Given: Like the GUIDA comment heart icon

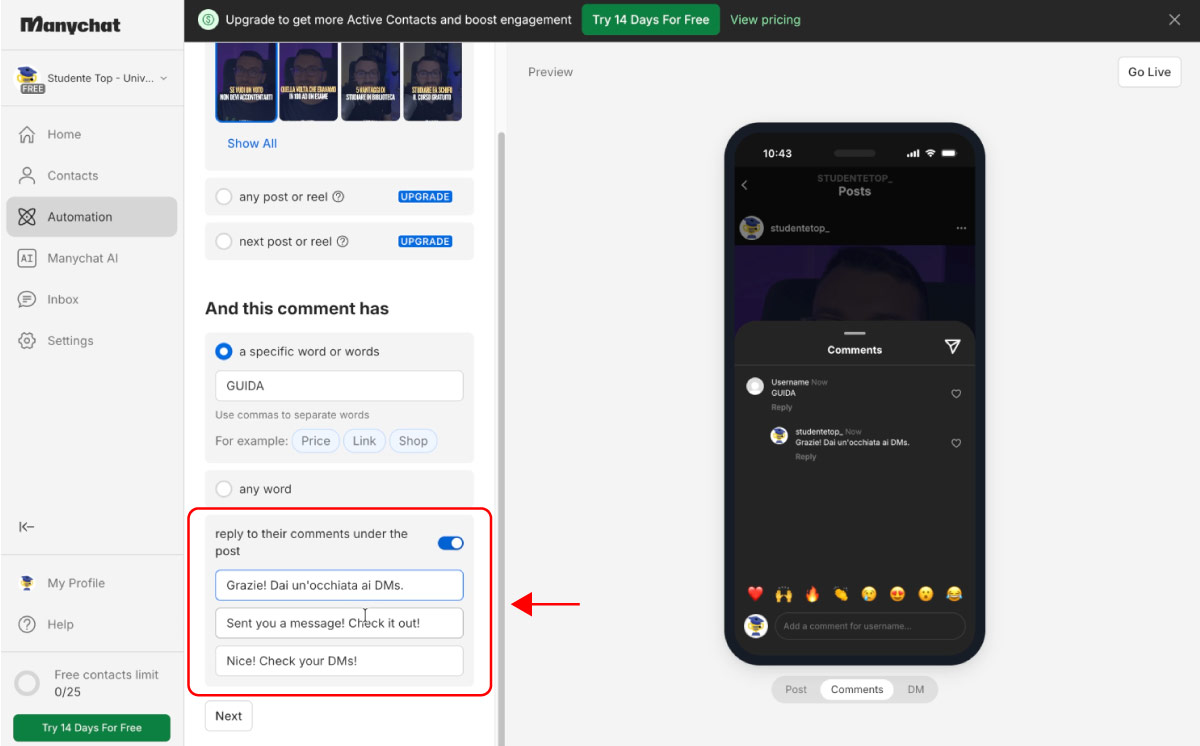Looking at the screenshot, I should 956,394.
